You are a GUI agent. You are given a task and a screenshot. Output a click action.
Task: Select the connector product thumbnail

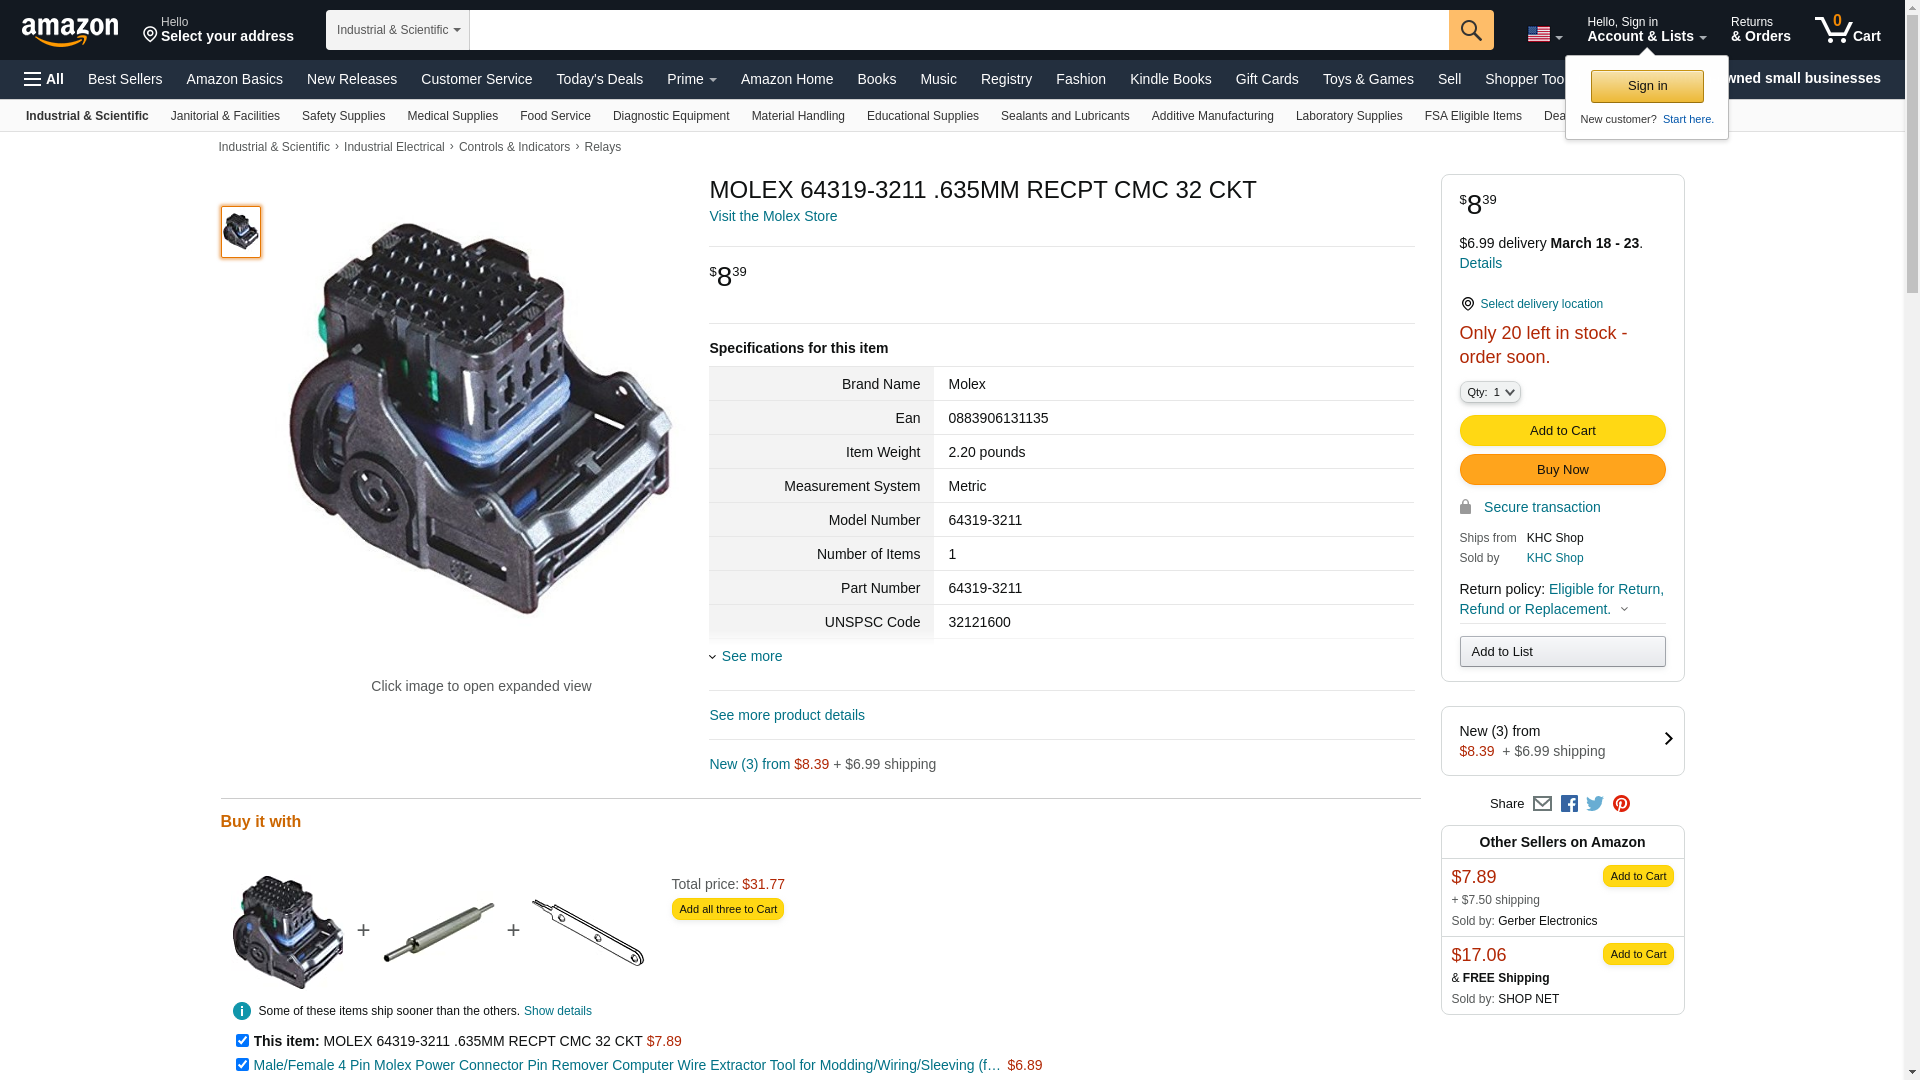pos(241,232)
